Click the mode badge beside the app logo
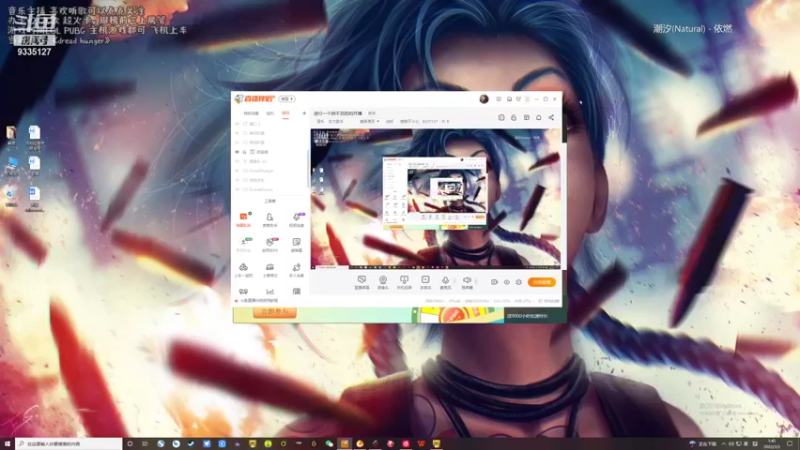This screenshot has height=450, width=800. coord(287,99)
